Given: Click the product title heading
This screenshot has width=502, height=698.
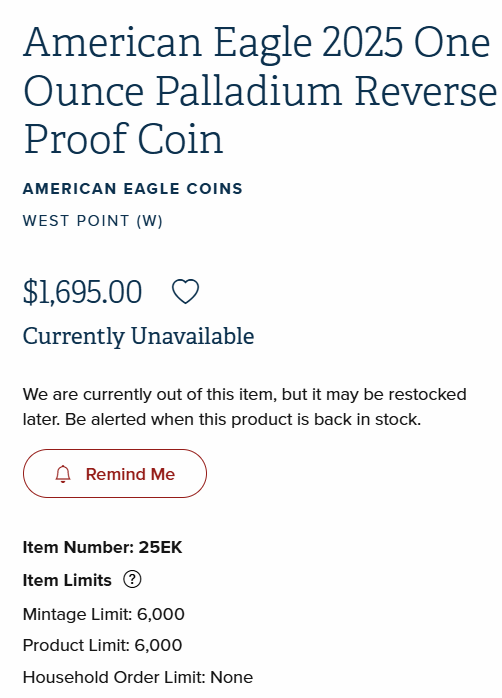Looking at the screenshot, I should point(260,90).
